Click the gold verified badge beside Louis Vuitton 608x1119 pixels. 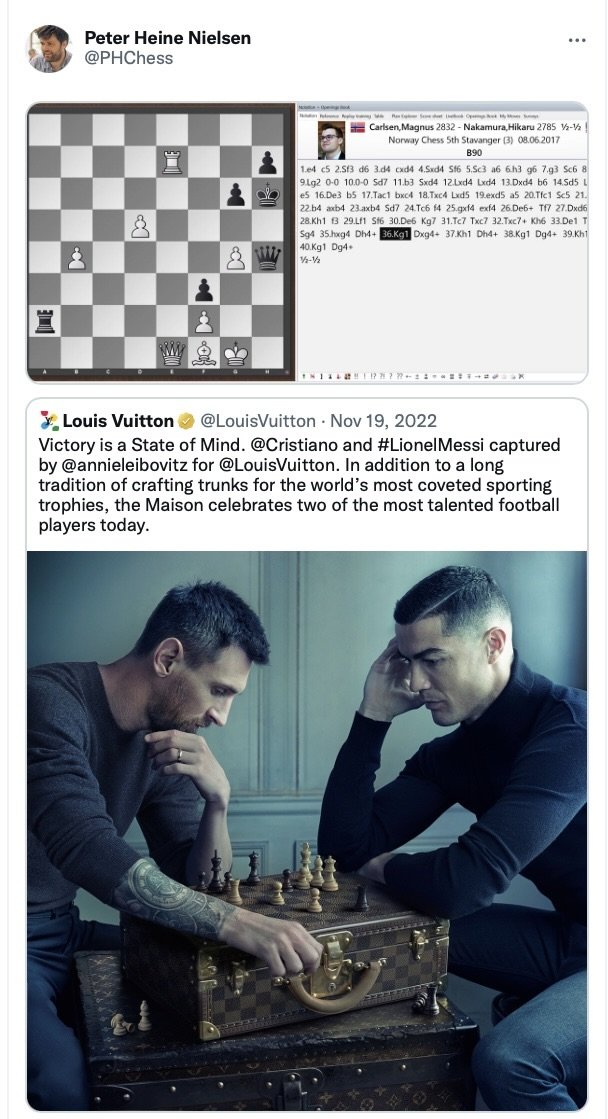pos(186,421)
